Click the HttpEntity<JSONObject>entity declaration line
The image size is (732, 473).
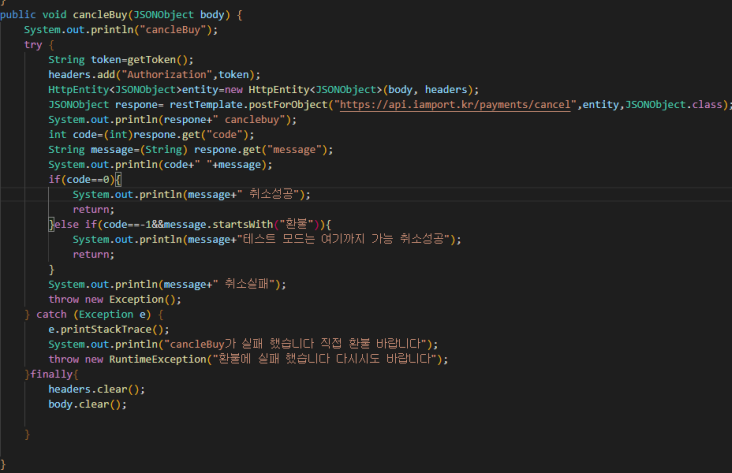point(264,90)
